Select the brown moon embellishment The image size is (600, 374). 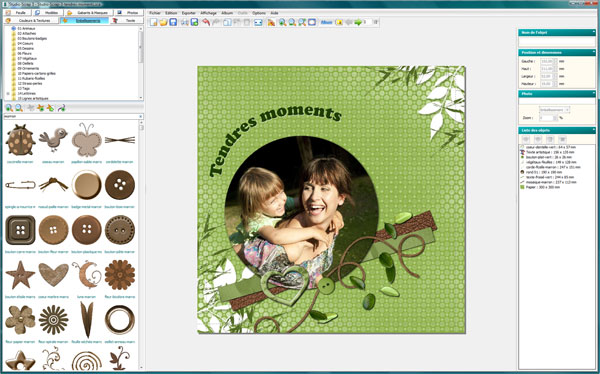tap(86, 274)
